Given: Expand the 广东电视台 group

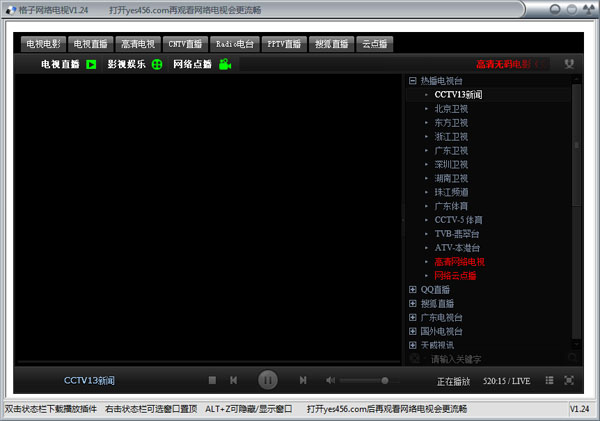Looking at the screenshot, I should click(412, 317).
